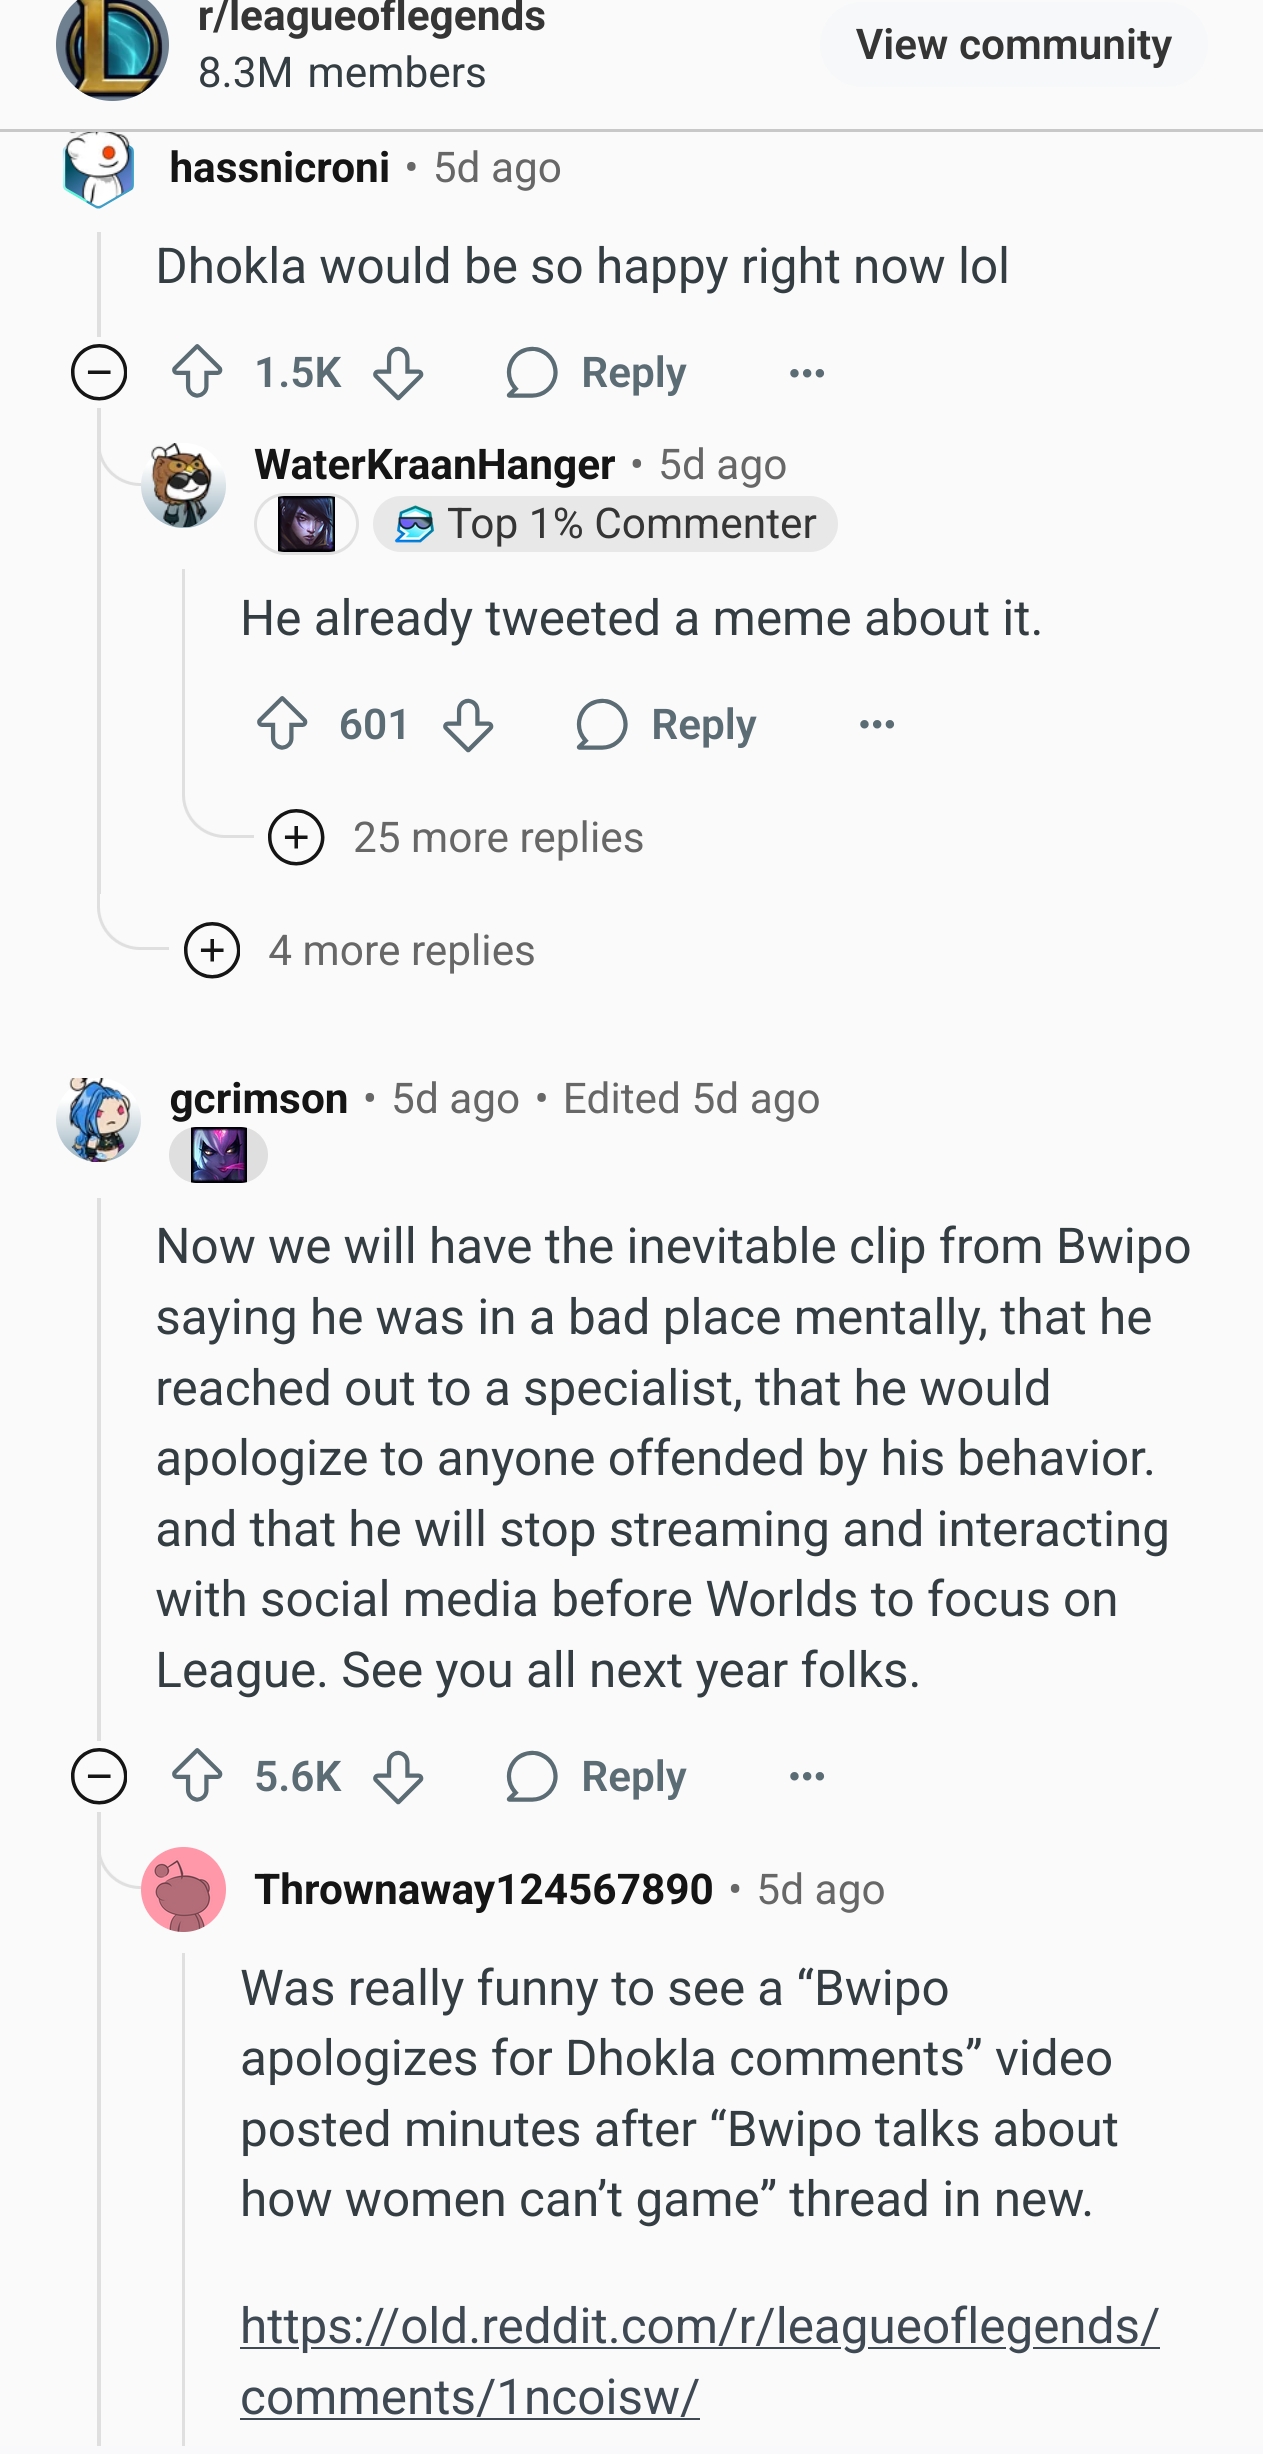The image size is (1263, 2454).
Task: Open Thrownaway124567890's profile avatar
Action: 183,1889
